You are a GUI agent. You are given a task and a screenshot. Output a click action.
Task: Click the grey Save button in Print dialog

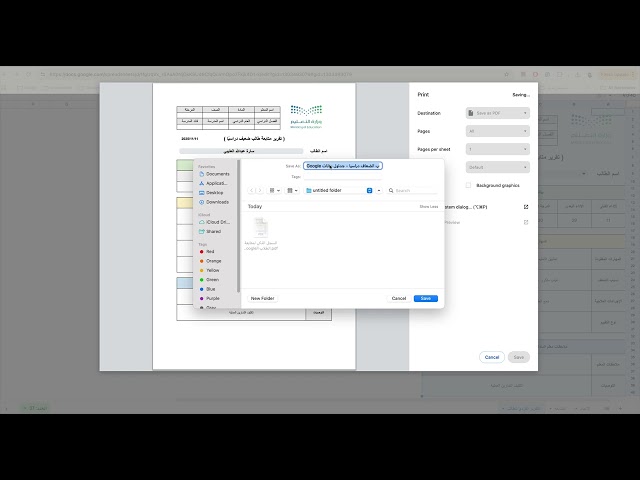point(519,357)
